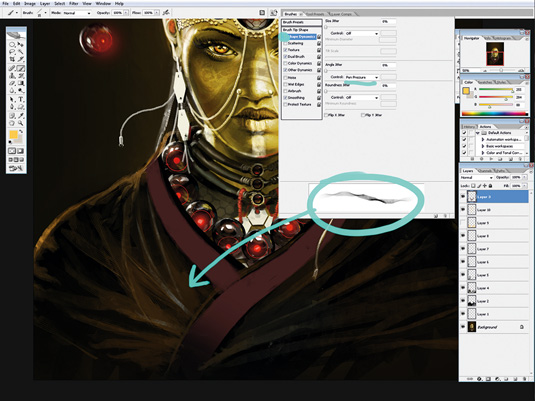The width and height of the screenshot is (535, 401).
Task: Click the Angle Jitter percentage field
Action: point(388,65)
